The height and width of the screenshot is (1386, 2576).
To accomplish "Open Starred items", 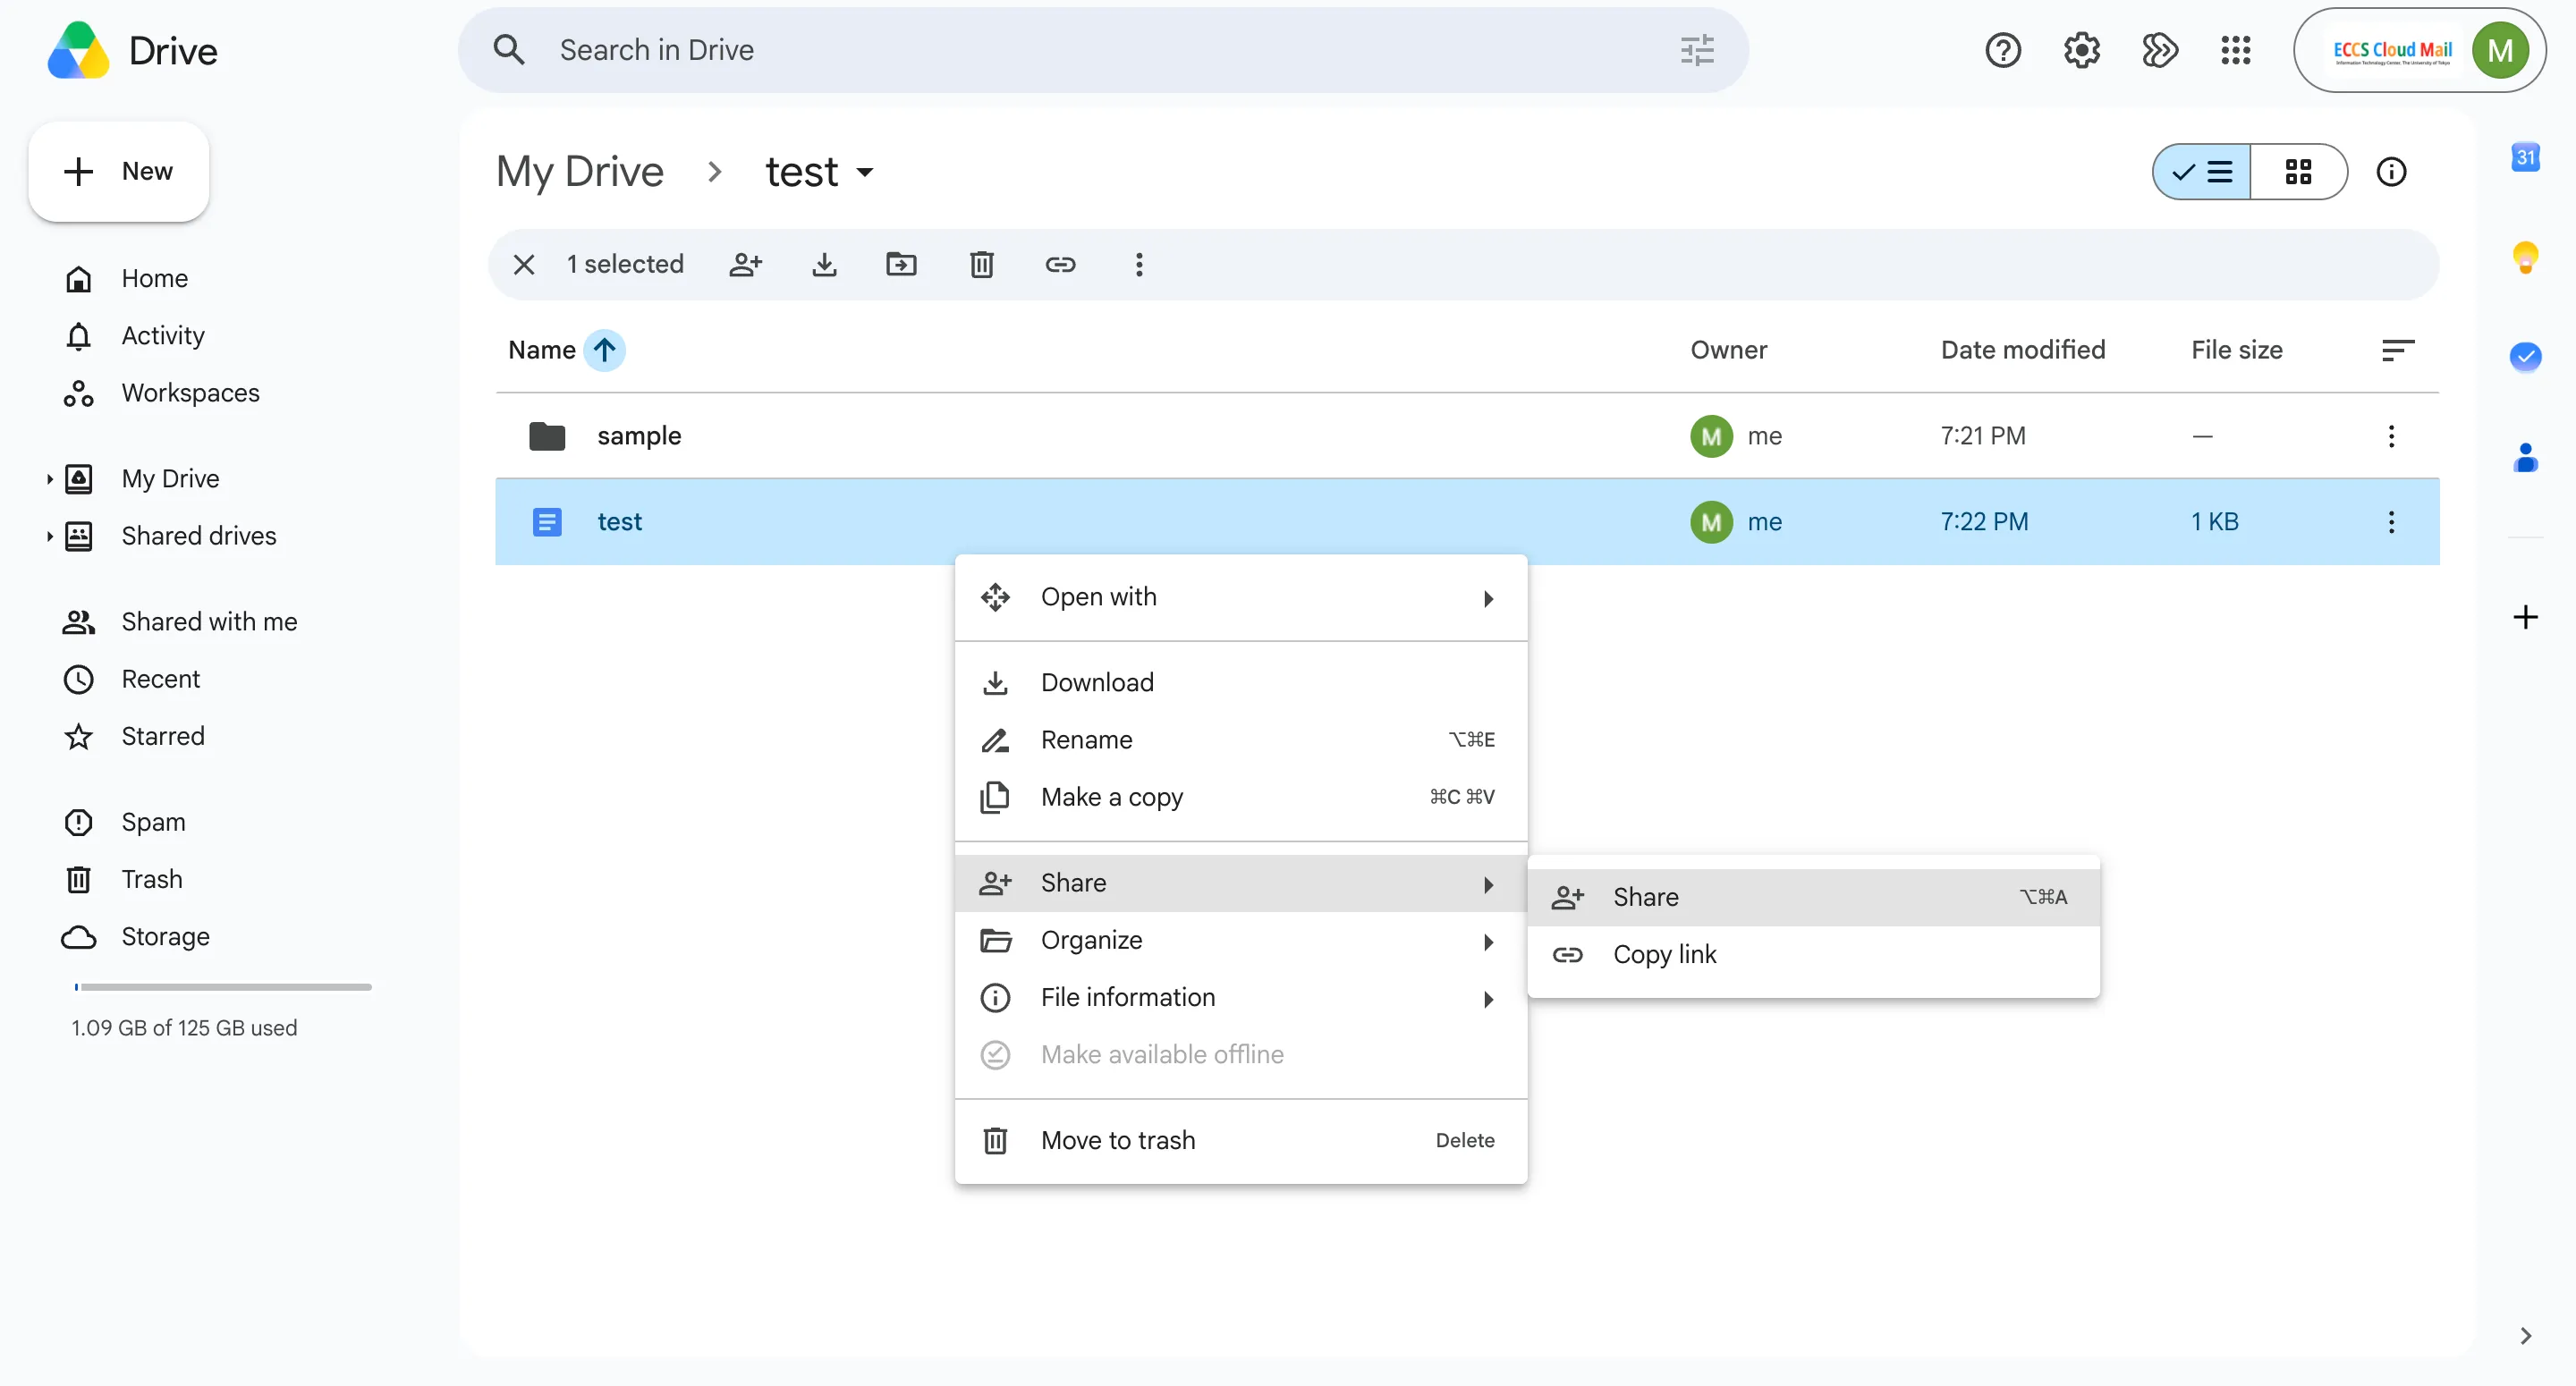I will (x=163, y=736).
